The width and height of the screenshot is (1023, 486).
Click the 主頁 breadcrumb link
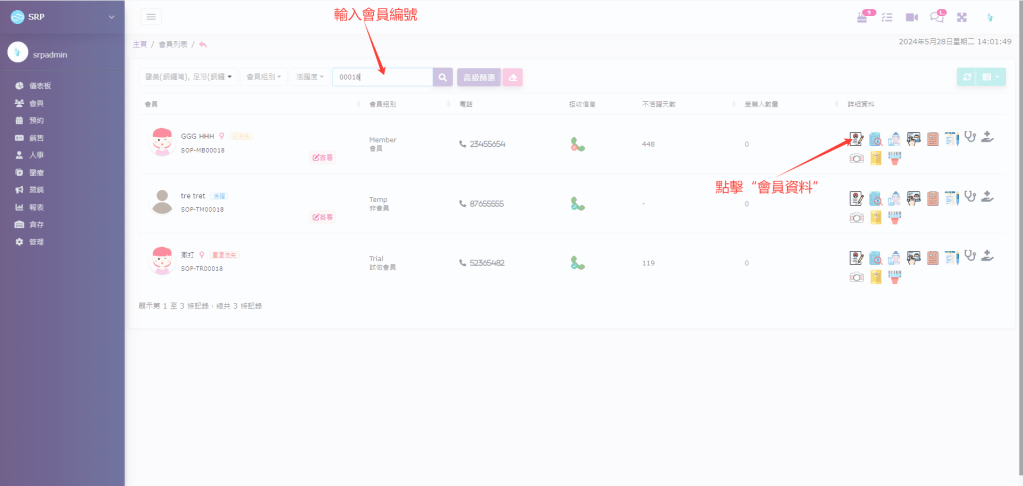[140, 45]
